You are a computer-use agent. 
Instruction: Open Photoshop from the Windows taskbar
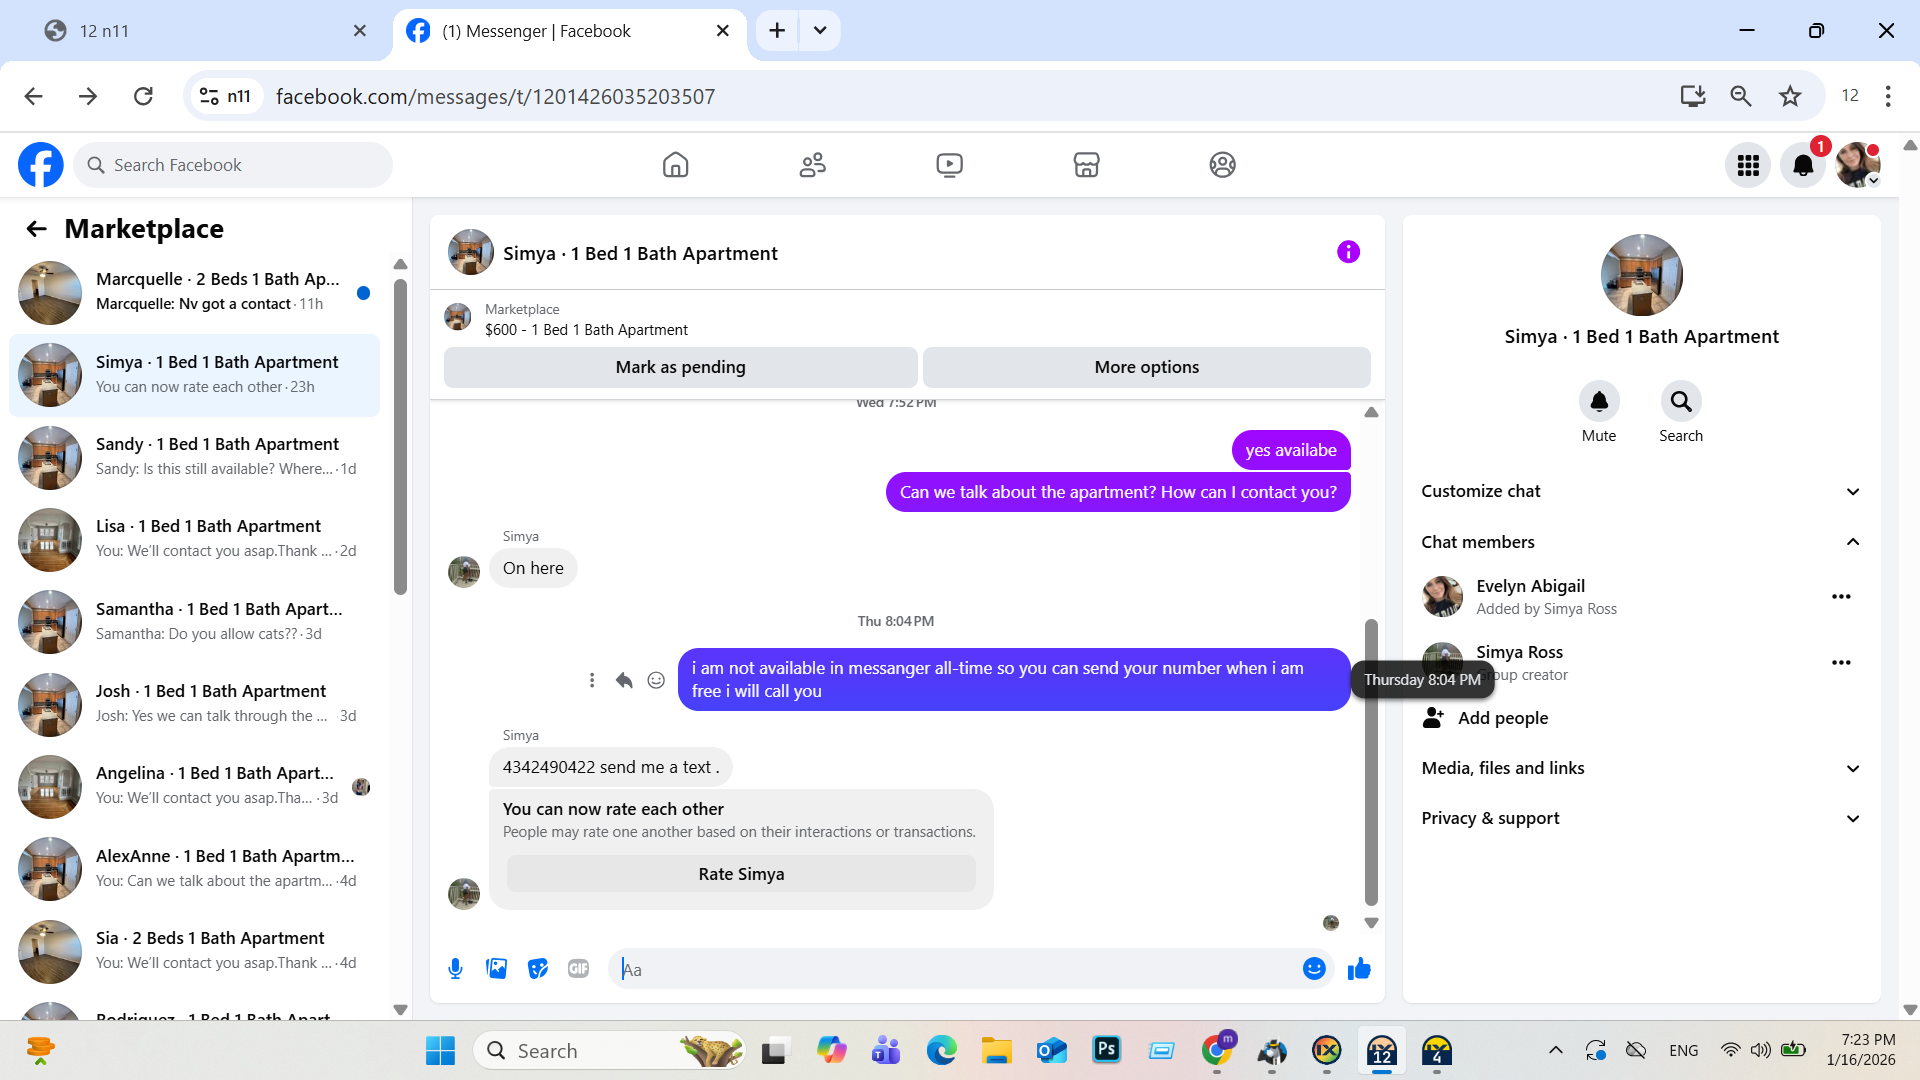point(1106,1050)
